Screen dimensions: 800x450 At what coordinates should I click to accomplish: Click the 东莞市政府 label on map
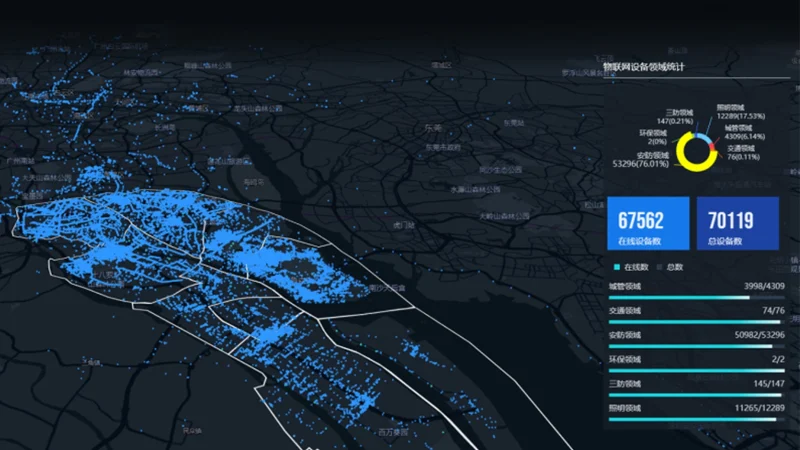pyautogui.click(x=443, y=147)
